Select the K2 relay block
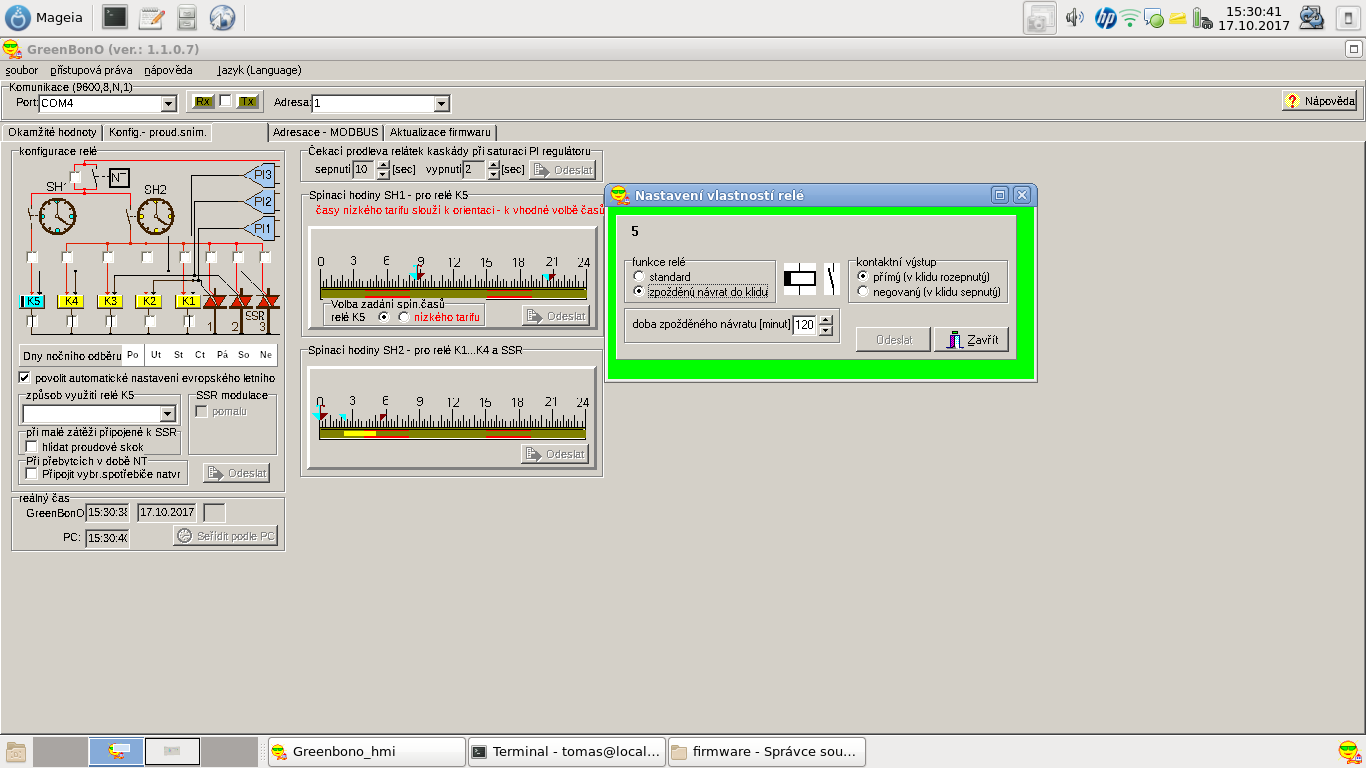 coord(148,301)
